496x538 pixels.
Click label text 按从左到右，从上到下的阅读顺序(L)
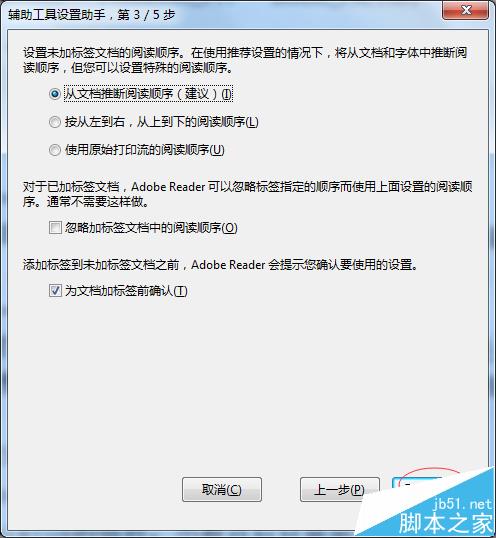pos(162,122)
